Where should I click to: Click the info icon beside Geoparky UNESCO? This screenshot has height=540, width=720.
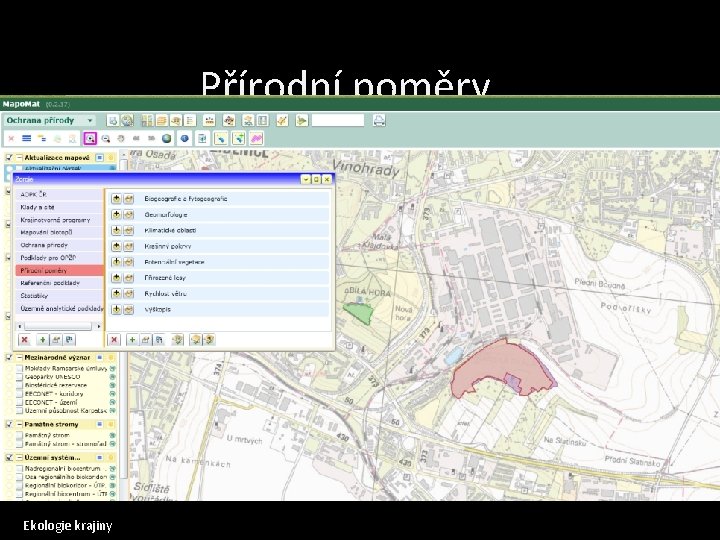pyautogui.click(x=112, y=377)
